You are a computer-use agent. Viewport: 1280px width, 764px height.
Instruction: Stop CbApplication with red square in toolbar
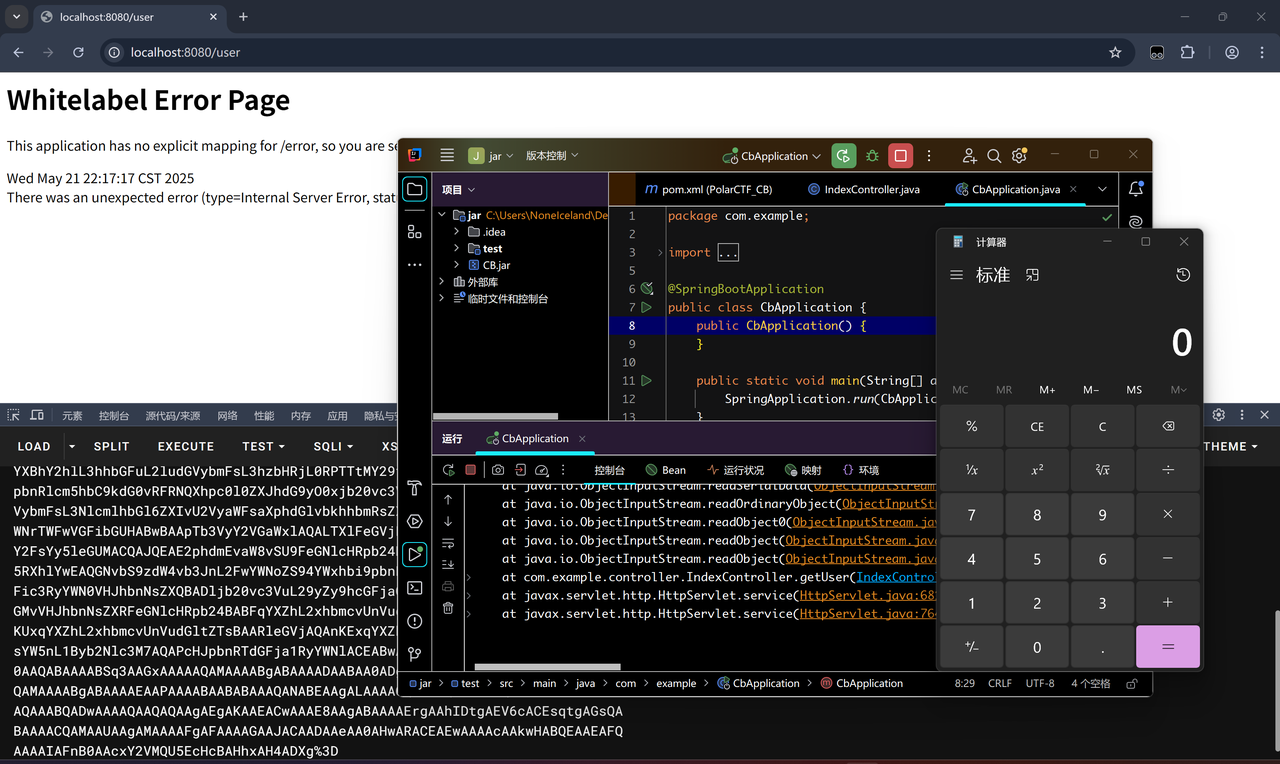tap(901, 156)
